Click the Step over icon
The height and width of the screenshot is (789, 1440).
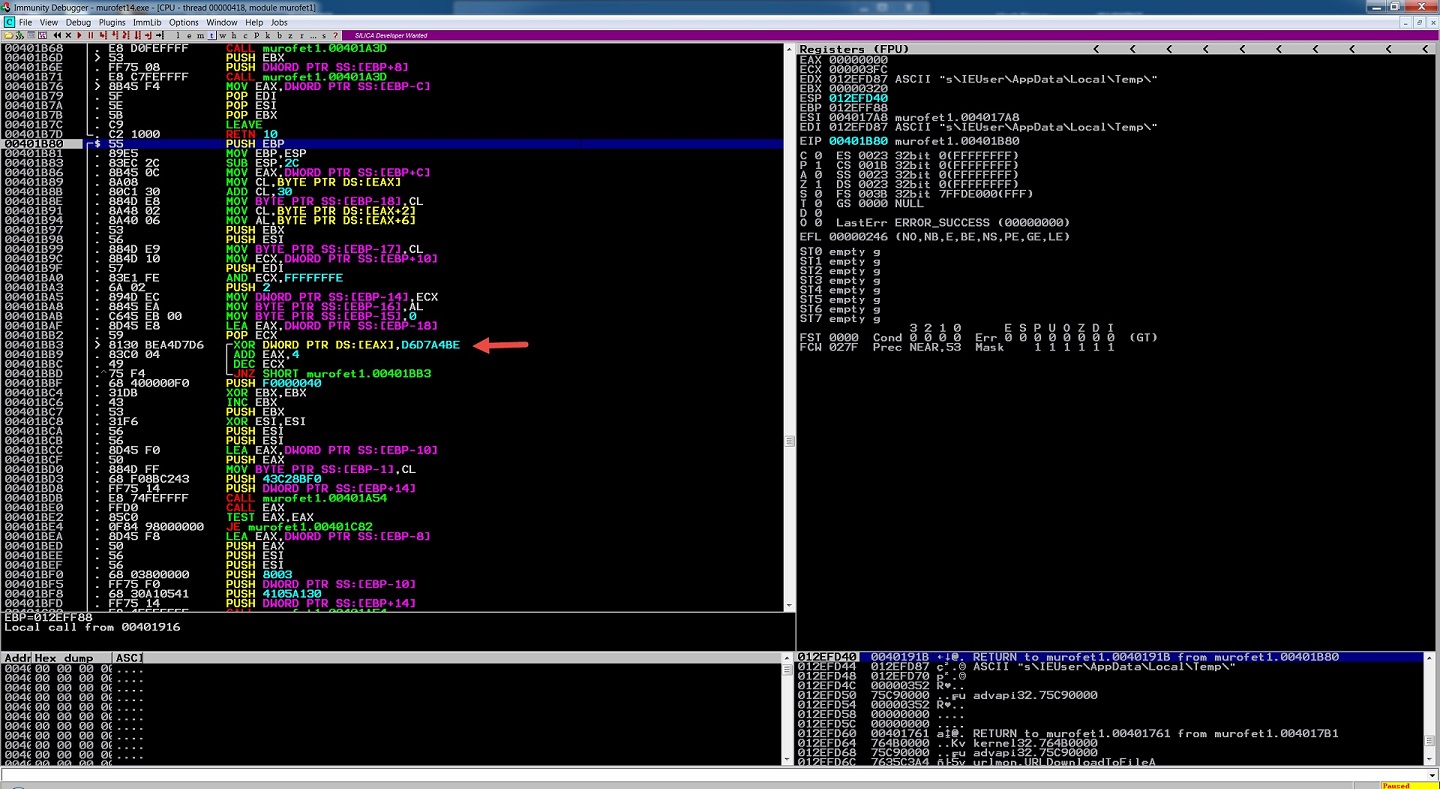click(x=115, y=35)
